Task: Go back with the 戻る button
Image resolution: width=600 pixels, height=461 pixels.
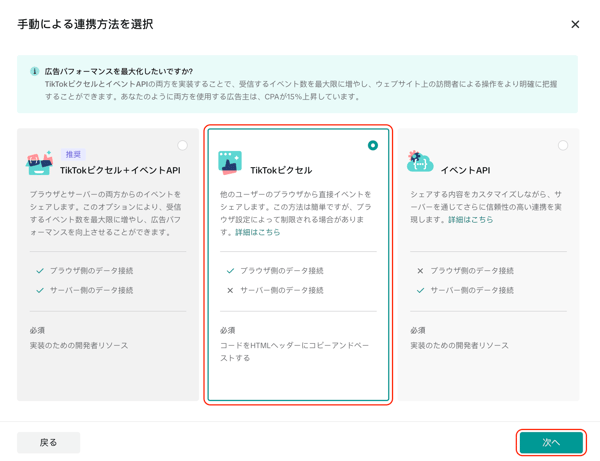Action: pos(48,442)
